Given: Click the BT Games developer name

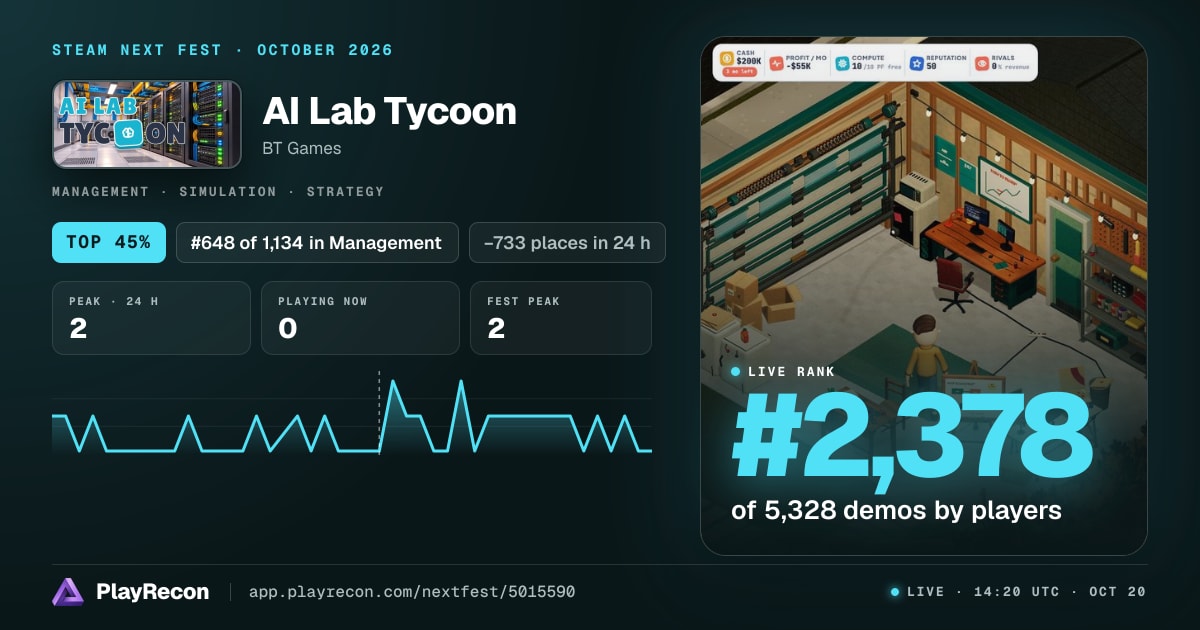Looking at the screenshot, I should point(302,149).
